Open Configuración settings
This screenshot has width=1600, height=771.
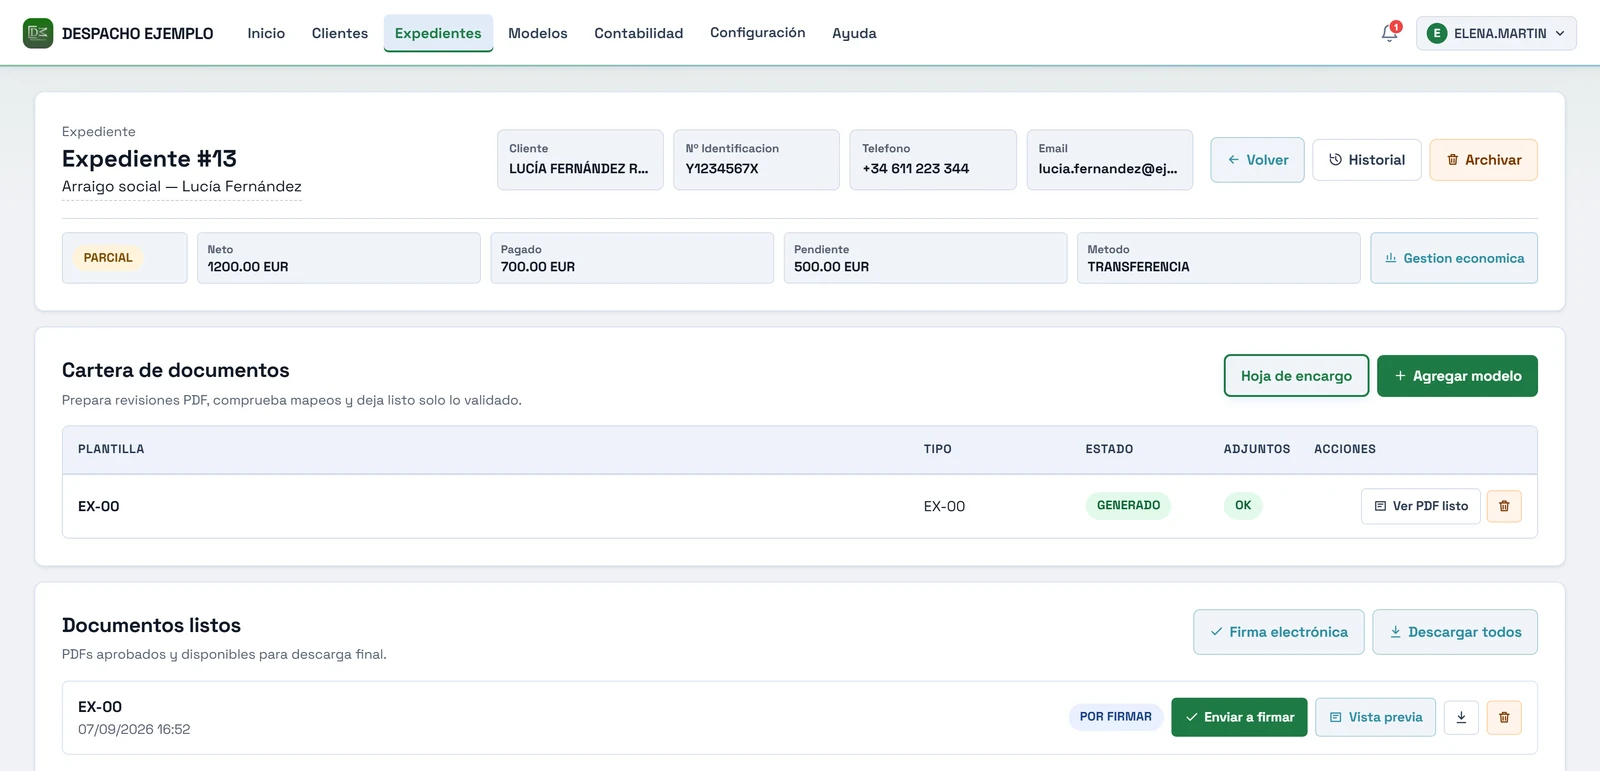click(758, 33)
